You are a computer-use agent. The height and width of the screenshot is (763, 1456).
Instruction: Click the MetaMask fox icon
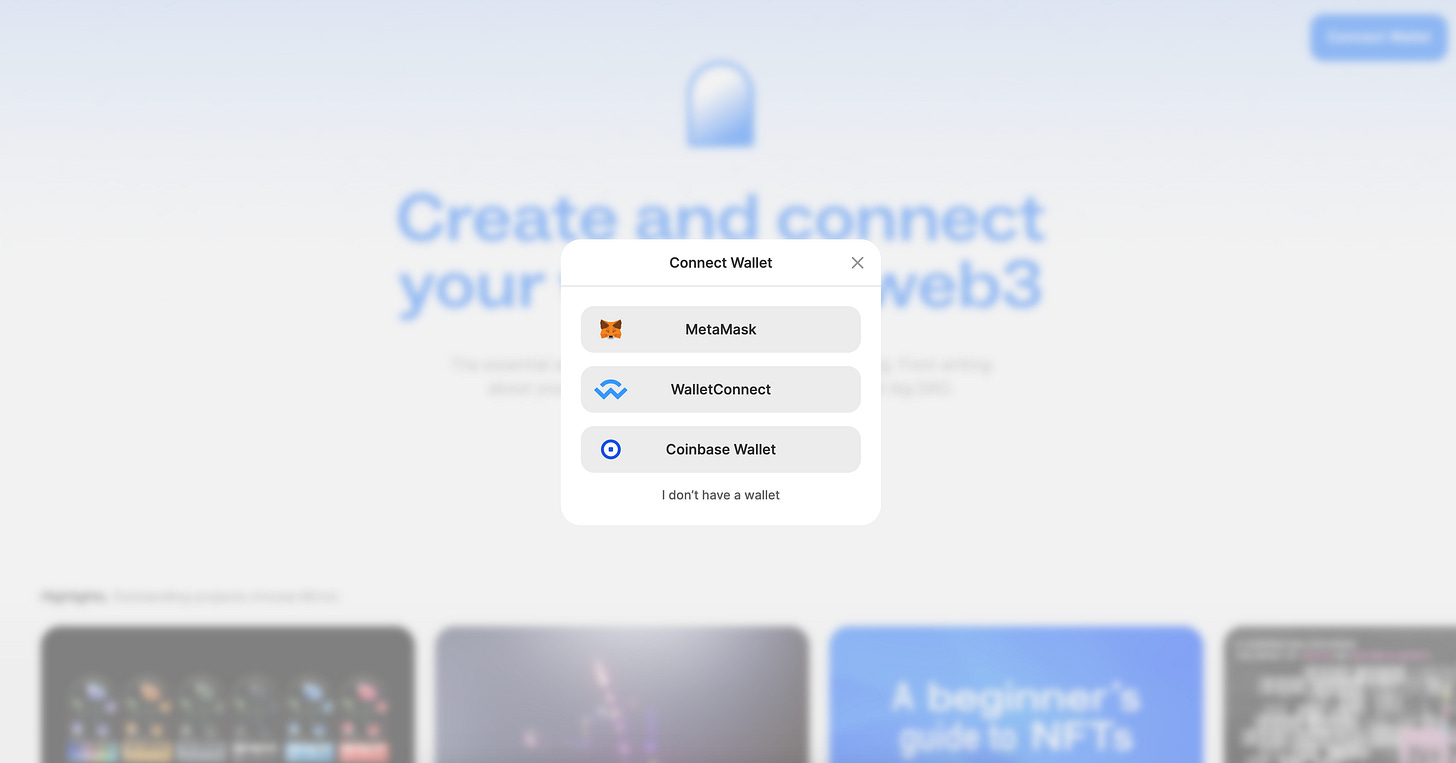point(611,329)
